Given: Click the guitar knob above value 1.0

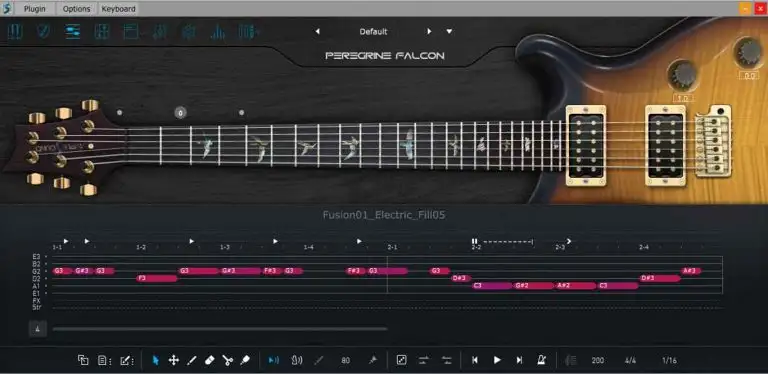Looking at the screenshot, I should [682, 75].
